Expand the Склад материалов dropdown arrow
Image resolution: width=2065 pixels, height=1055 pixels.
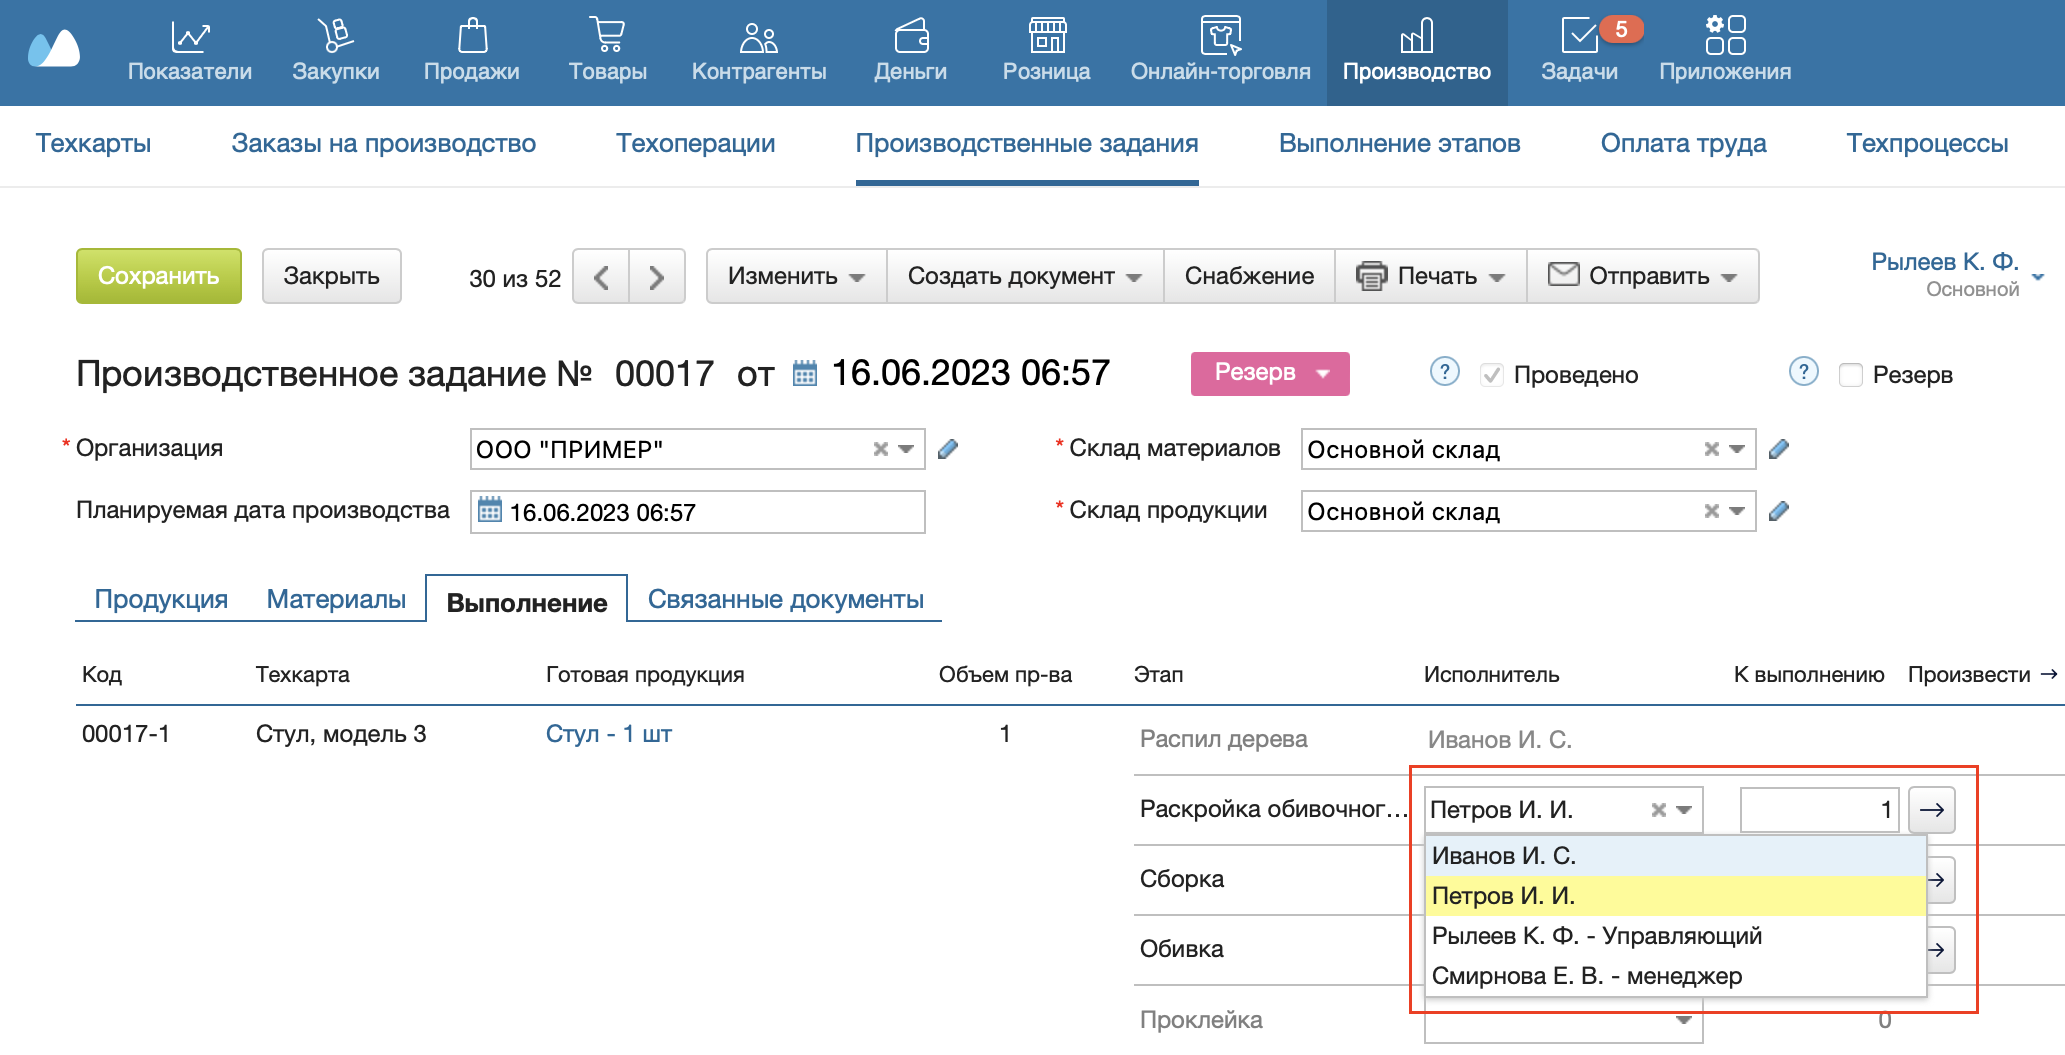1737,449
